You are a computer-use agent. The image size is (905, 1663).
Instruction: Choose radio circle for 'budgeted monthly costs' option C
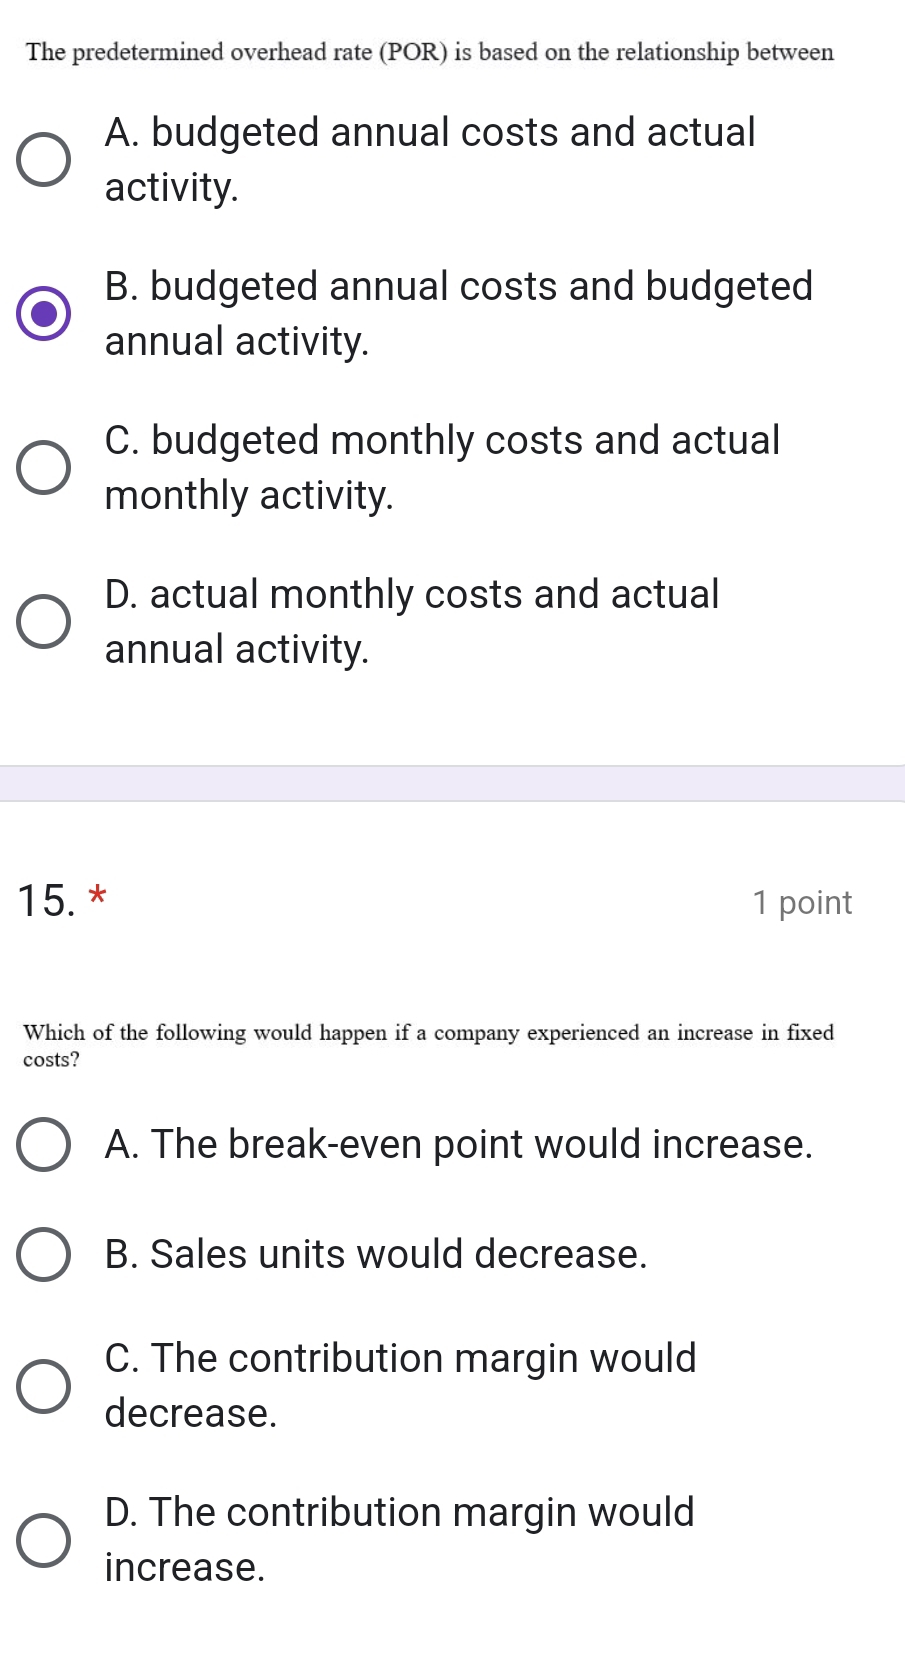pos(44,468)
